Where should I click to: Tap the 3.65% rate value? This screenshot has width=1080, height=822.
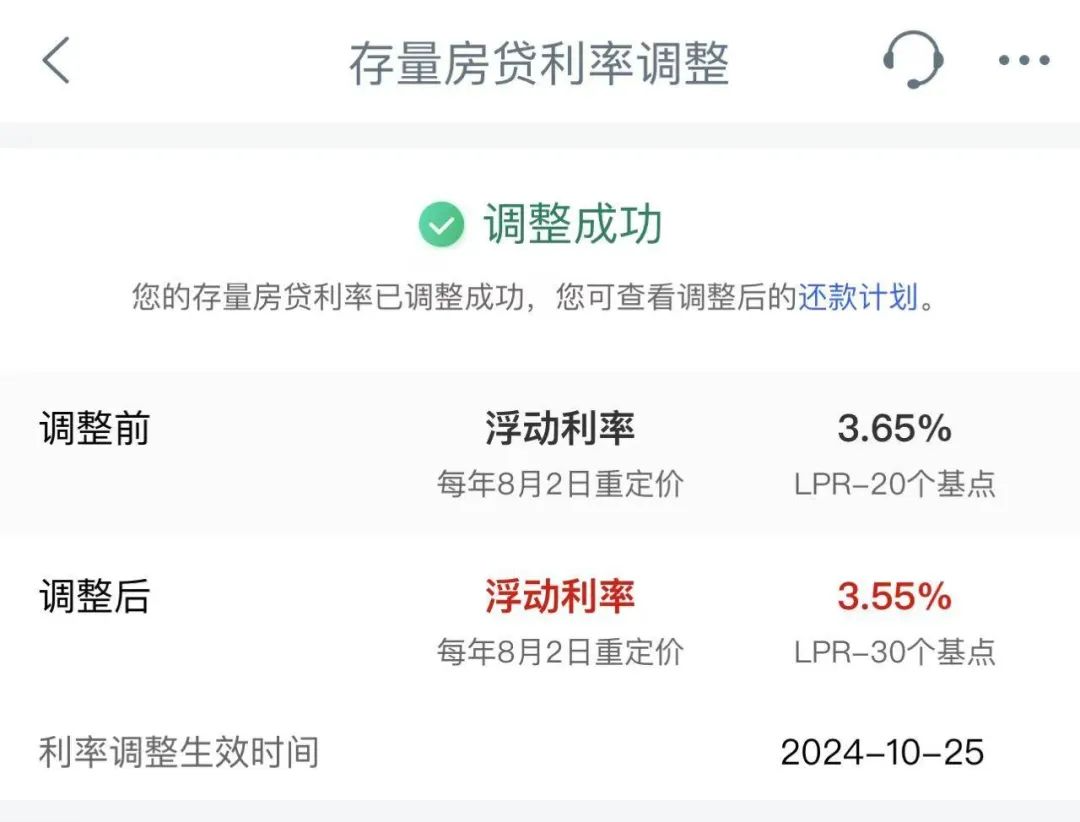point(894,428)
